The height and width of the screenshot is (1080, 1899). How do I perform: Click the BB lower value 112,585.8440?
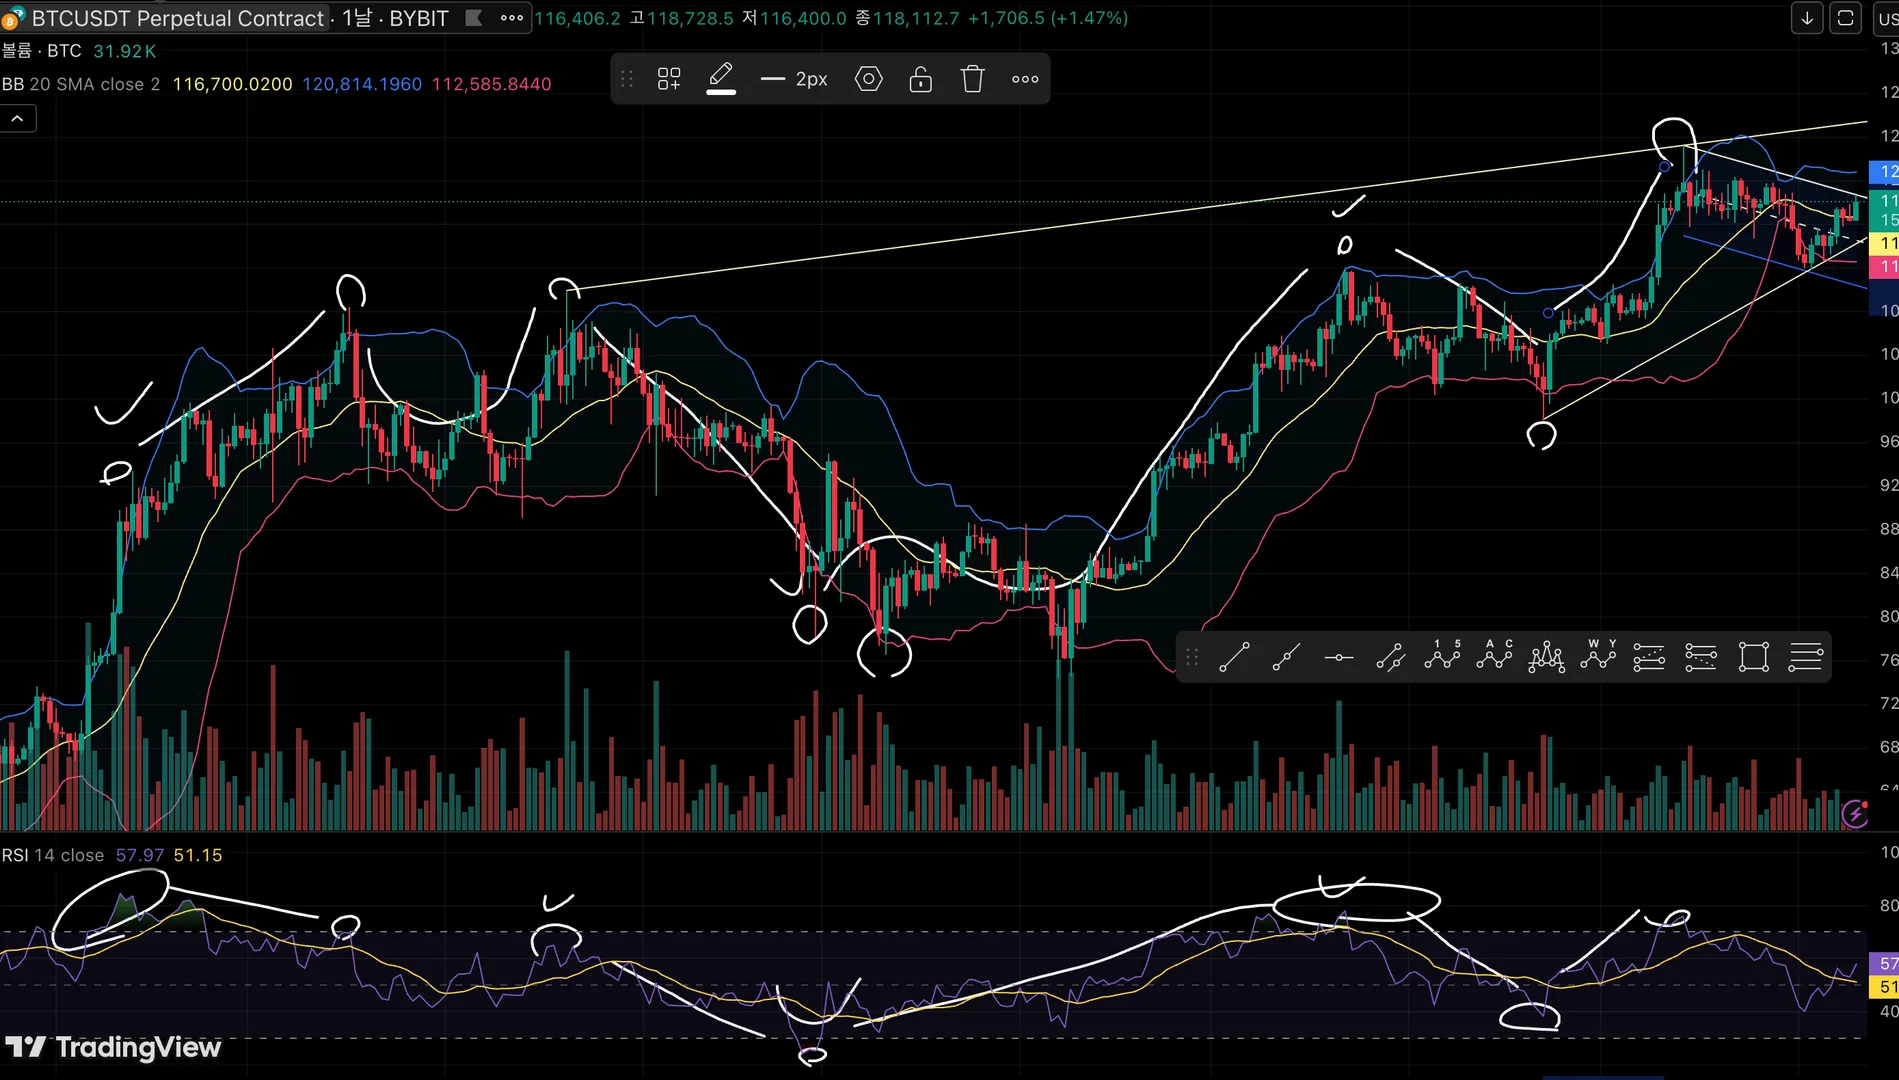[491, 84]
